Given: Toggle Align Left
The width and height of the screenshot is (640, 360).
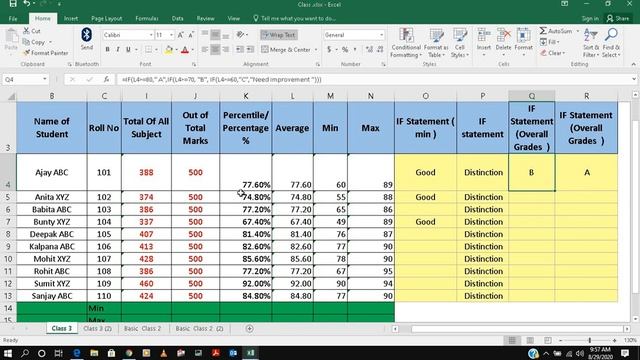Looking at the screenshot, I should coord(205,50).
